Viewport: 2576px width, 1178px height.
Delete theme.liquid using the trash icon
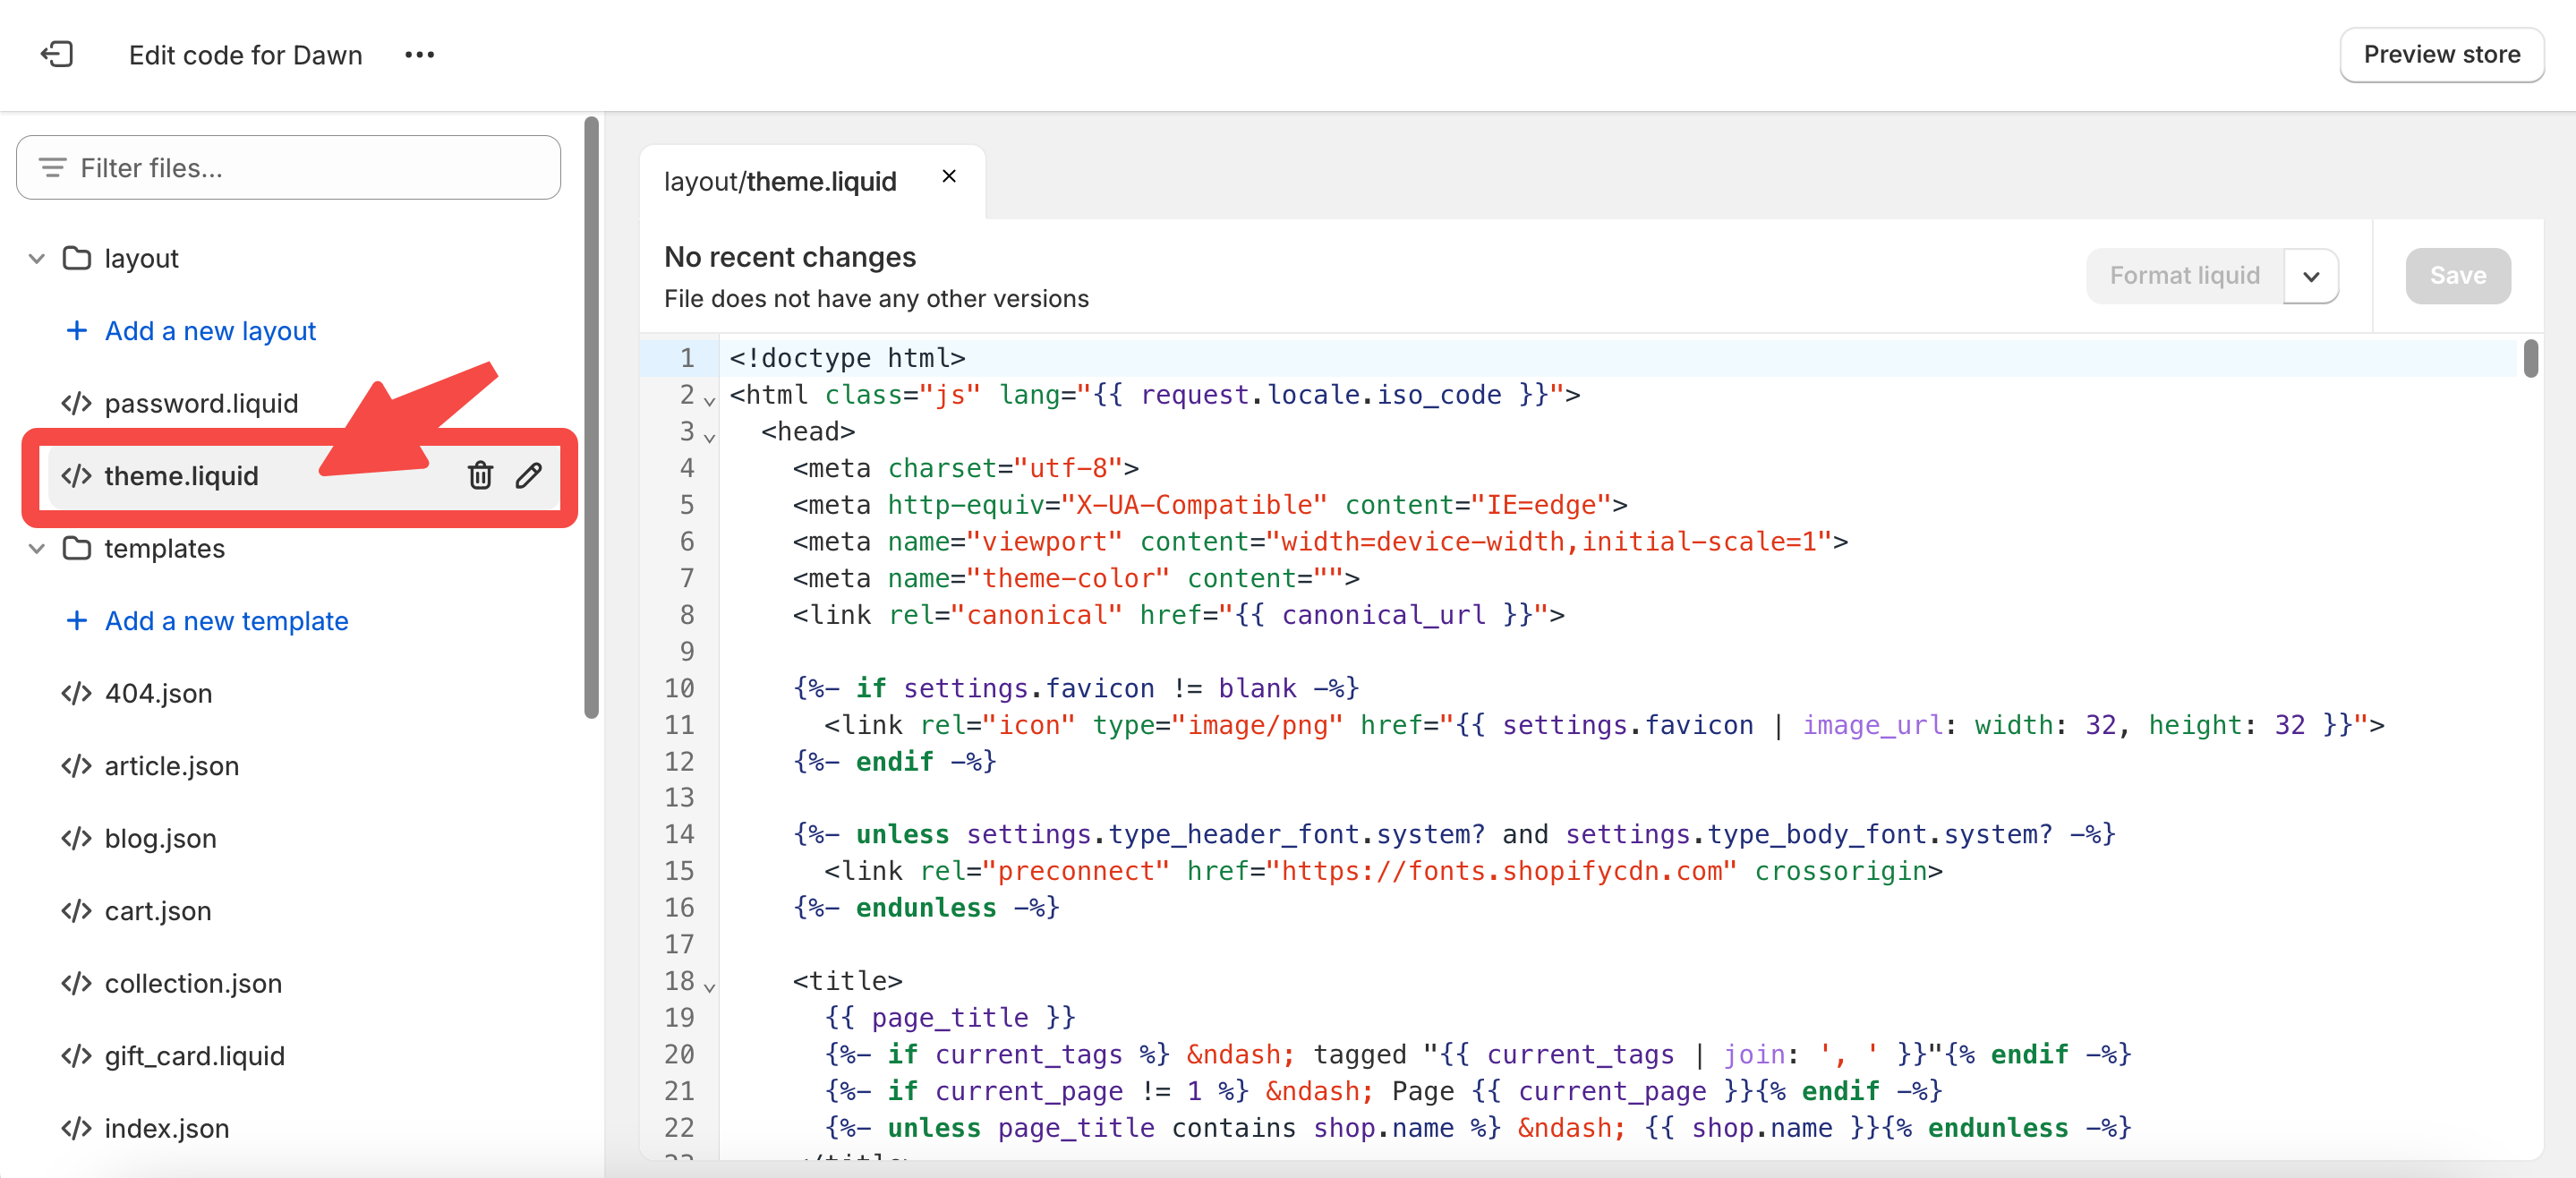pyautogui.click(x=480, y=476)
